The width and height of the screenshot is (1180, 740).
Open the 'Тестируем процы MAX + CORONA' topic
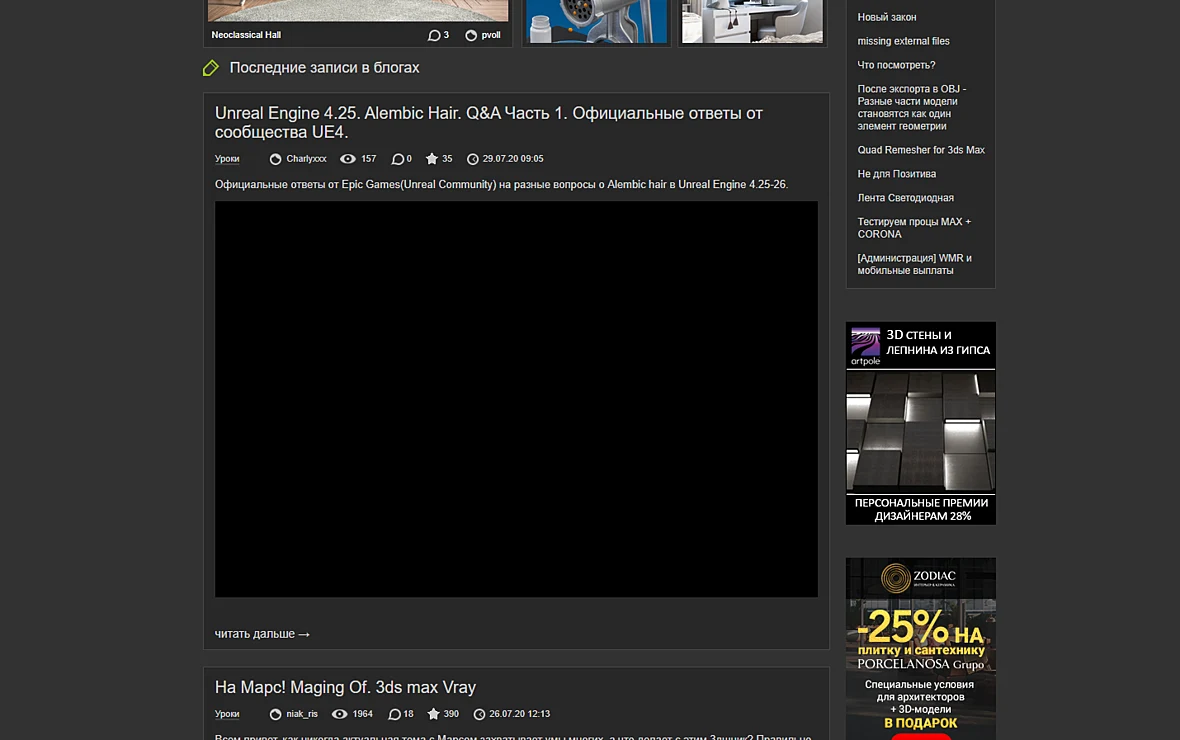coord(914,228)
